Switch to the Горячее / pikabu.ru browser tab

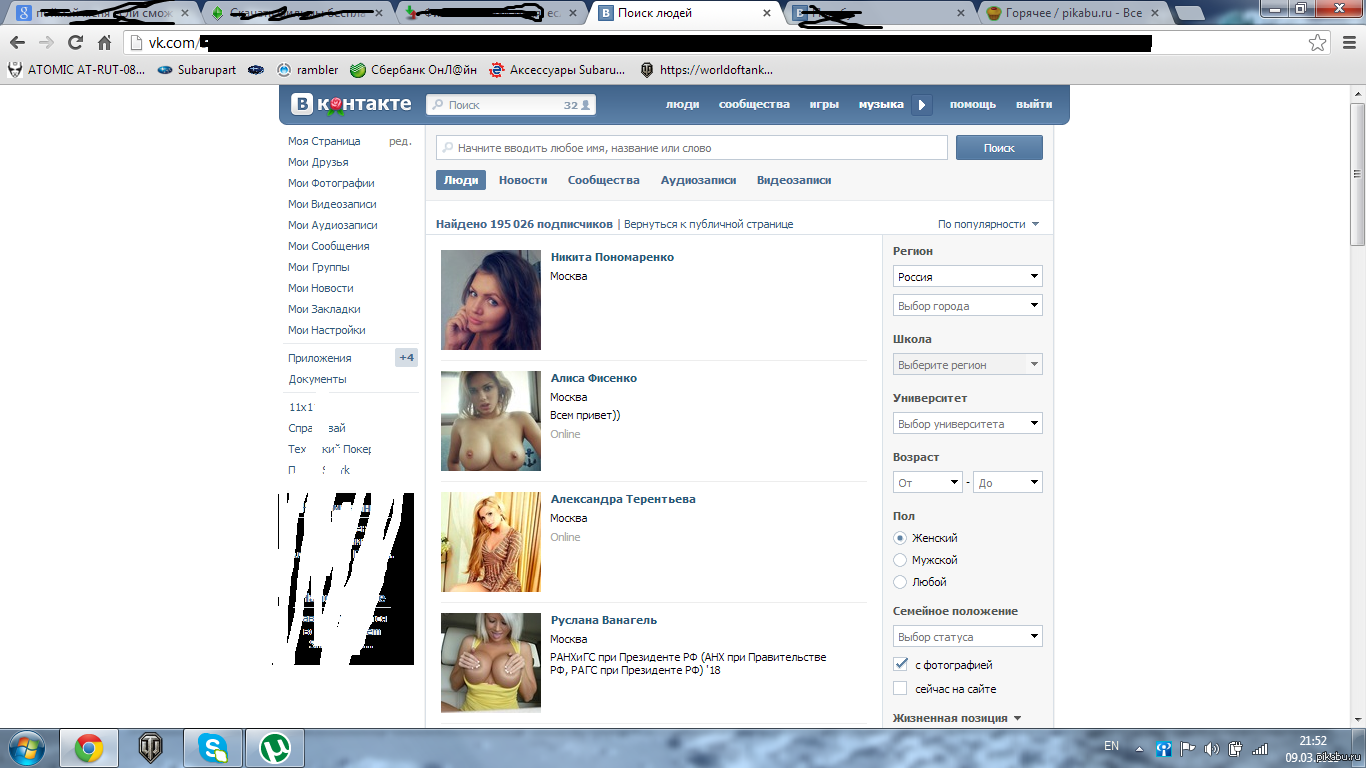tap(1072, 13)
